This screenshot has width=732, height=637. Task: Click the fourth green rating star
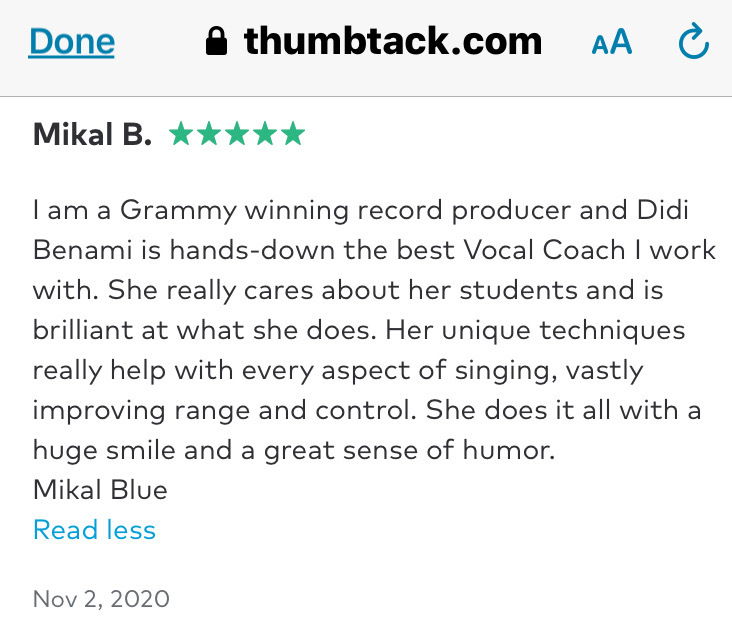(x=265, y=134)
